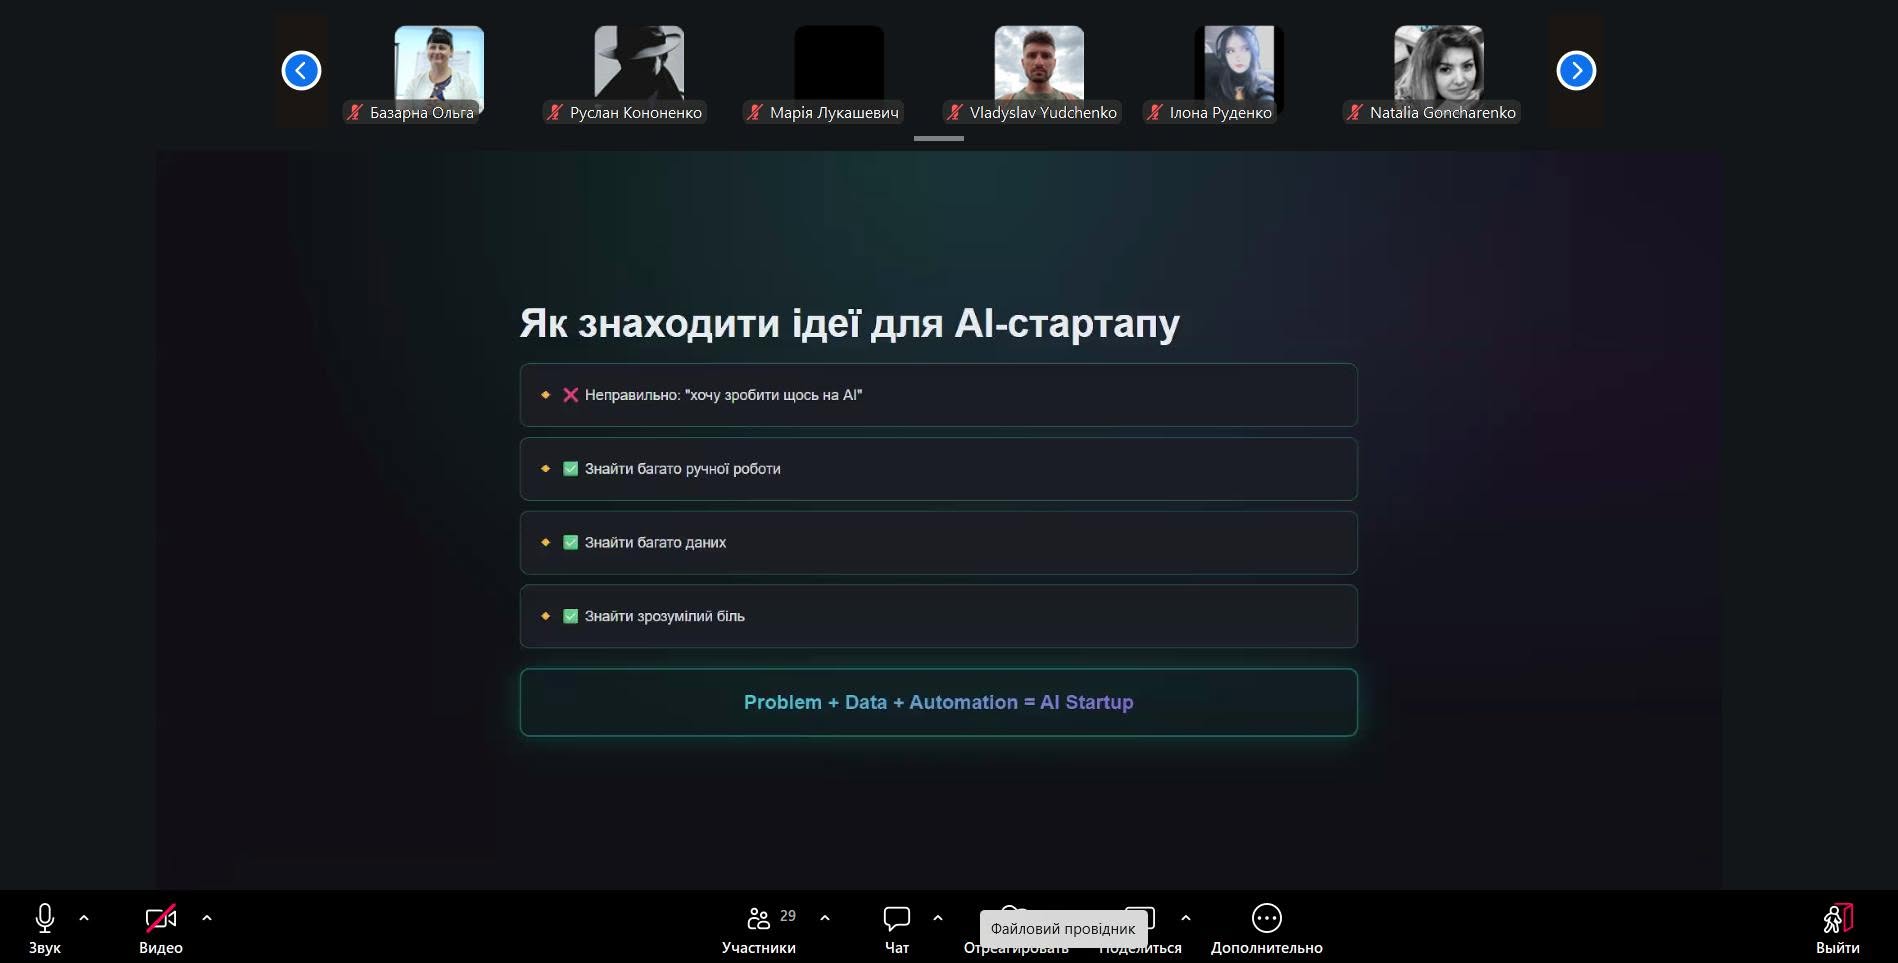The image size is (1898, 963).
Task: Select Natalia Goncharenko video thumbnail
Action: click(1439, 70)
